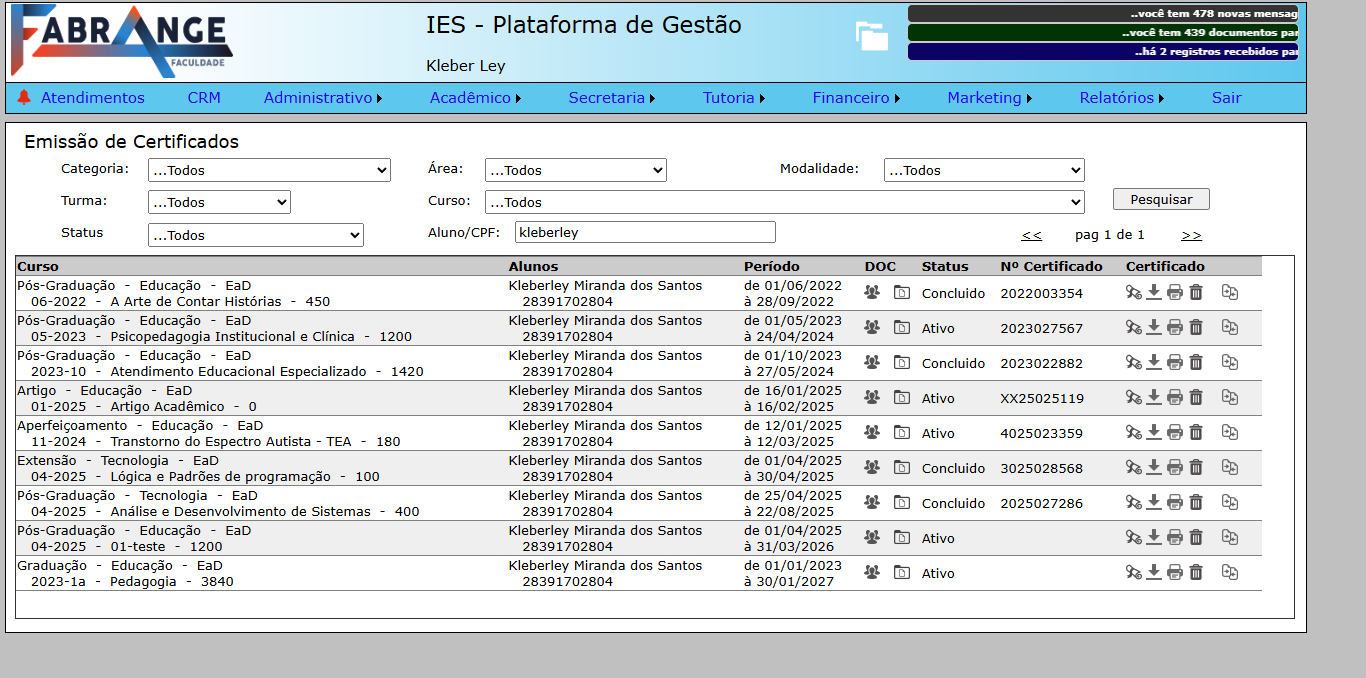
Task: Open the Marketing menu
Action: [x=990, y=98]
